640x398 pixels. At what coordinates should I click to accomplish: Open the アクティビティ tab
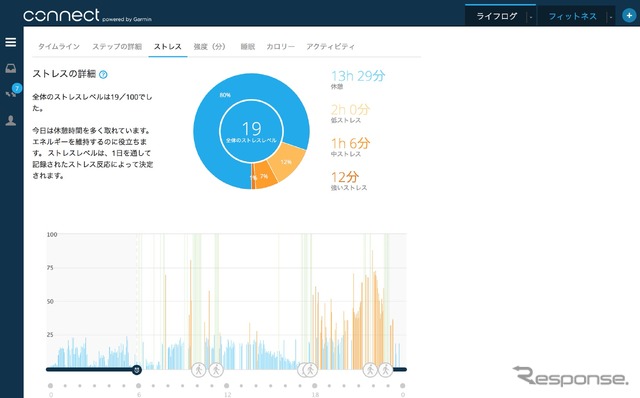pos(330,47)
